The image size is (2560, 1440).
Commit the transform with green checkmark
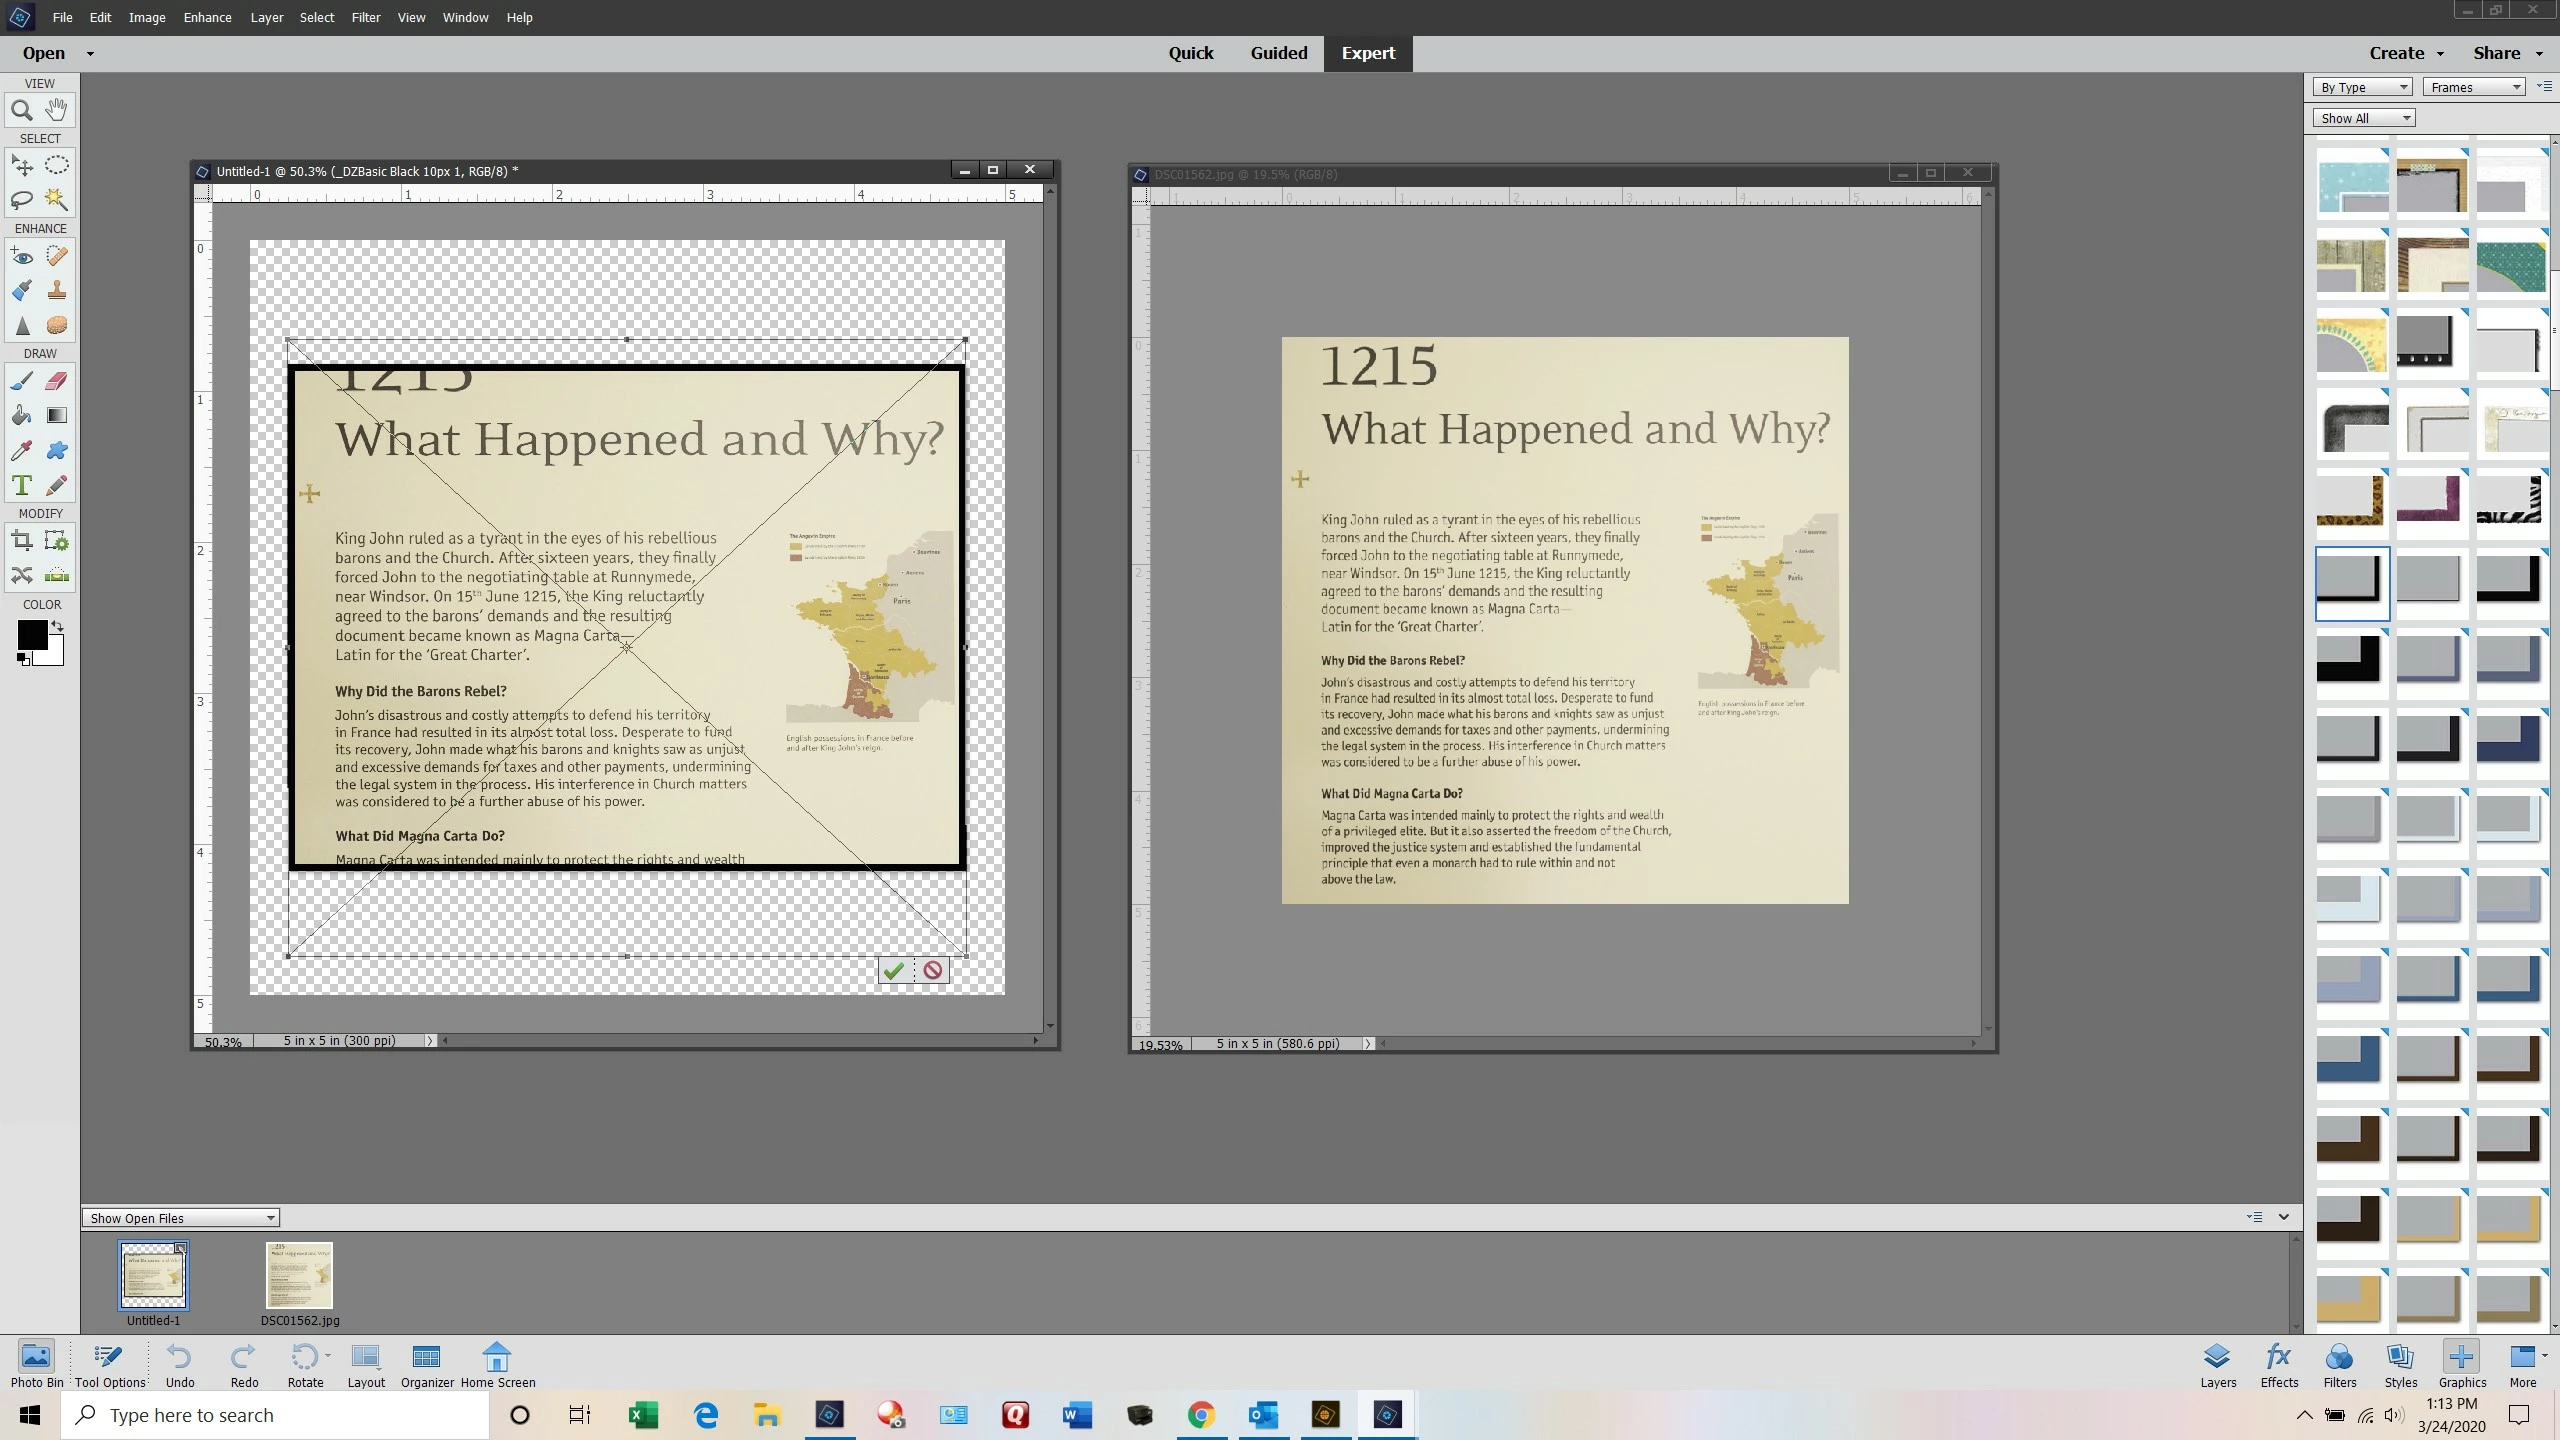point(894,970)
